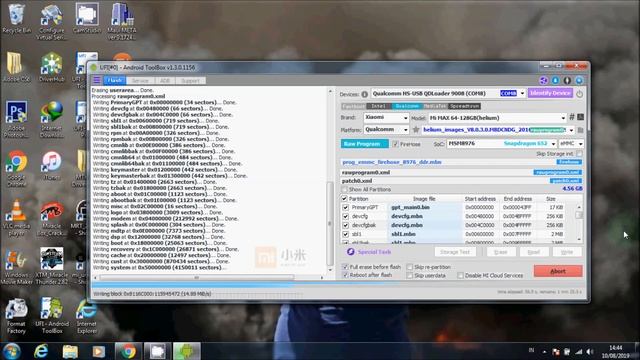This screenshot has height=360, width=640.
Task: Uncheck the devcfg partition checkbox
Action: coord(346,216)
